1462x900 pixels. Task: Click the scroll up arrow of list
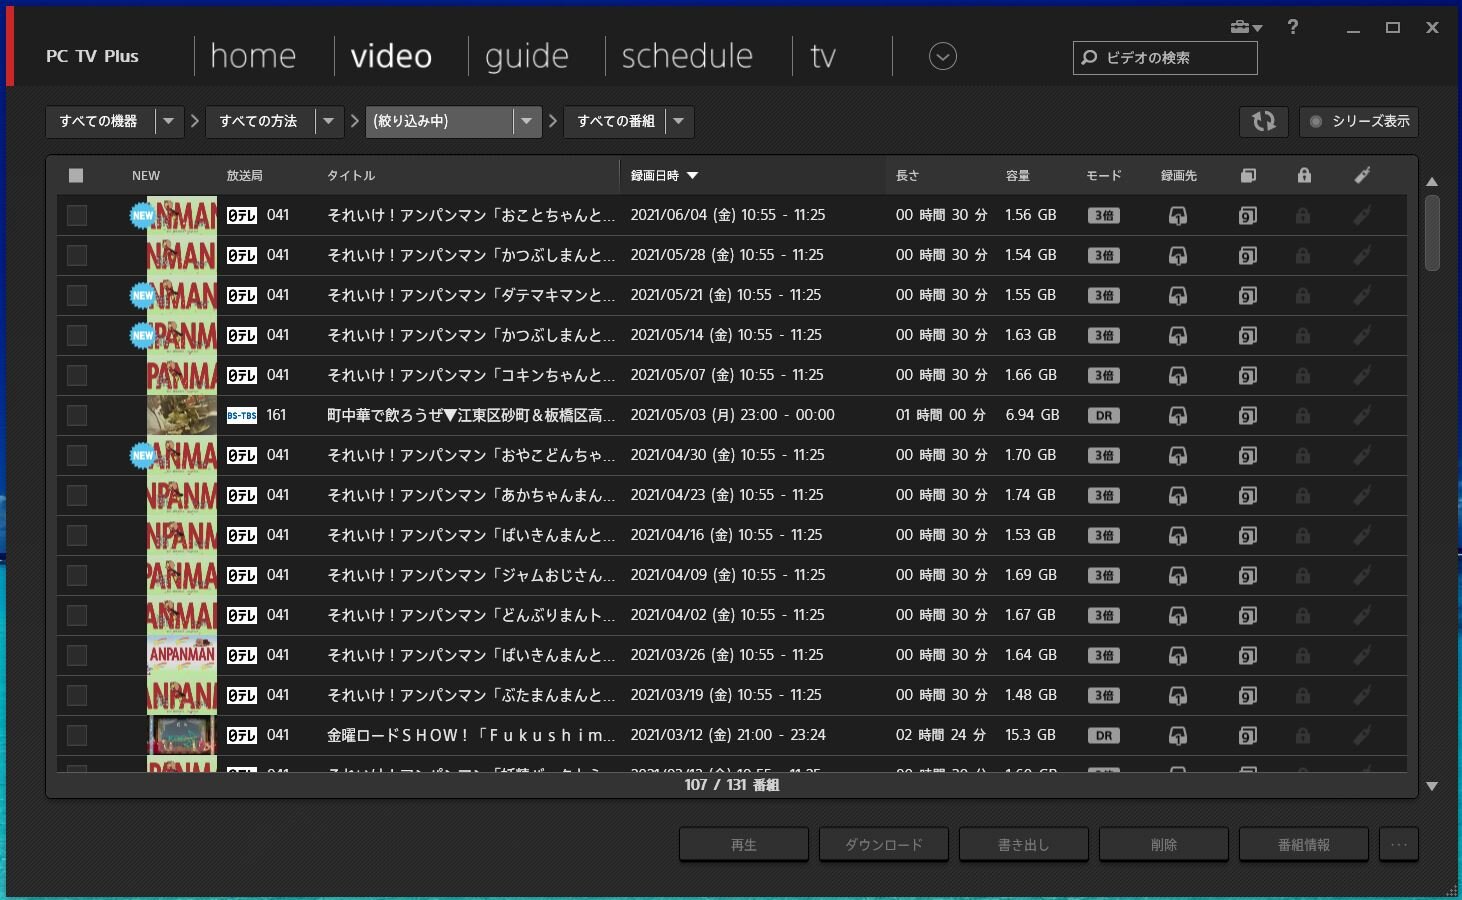coord(1432,182)
